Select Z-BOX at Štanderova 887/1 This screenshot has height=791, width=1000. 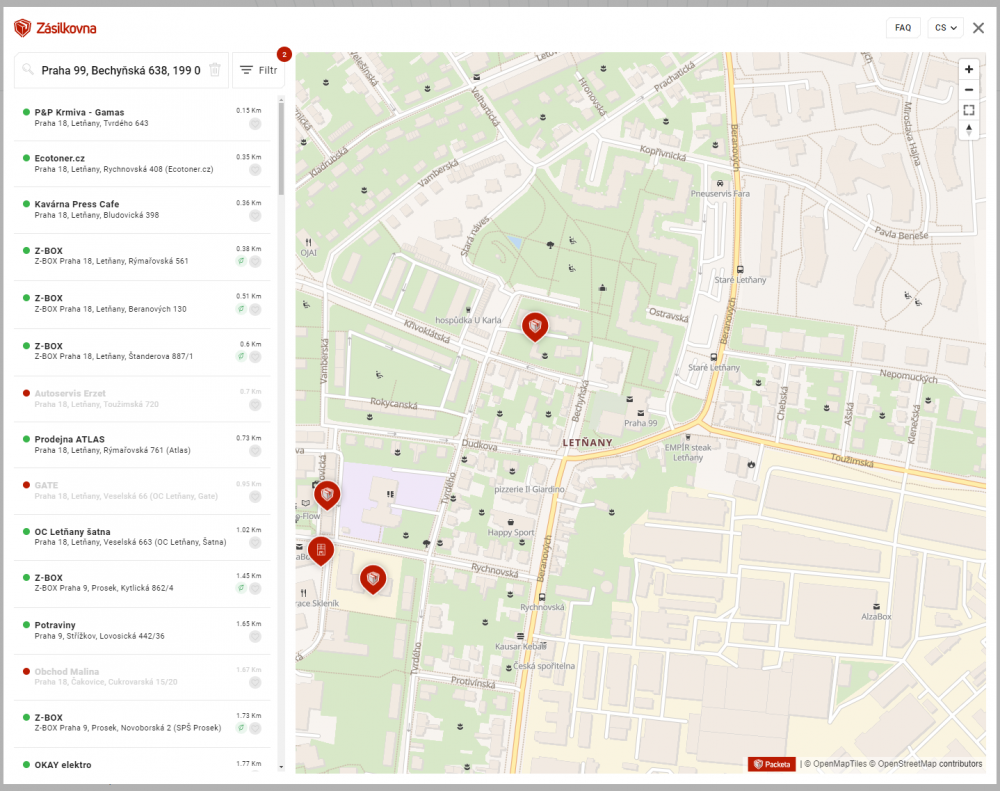point(142,351)
